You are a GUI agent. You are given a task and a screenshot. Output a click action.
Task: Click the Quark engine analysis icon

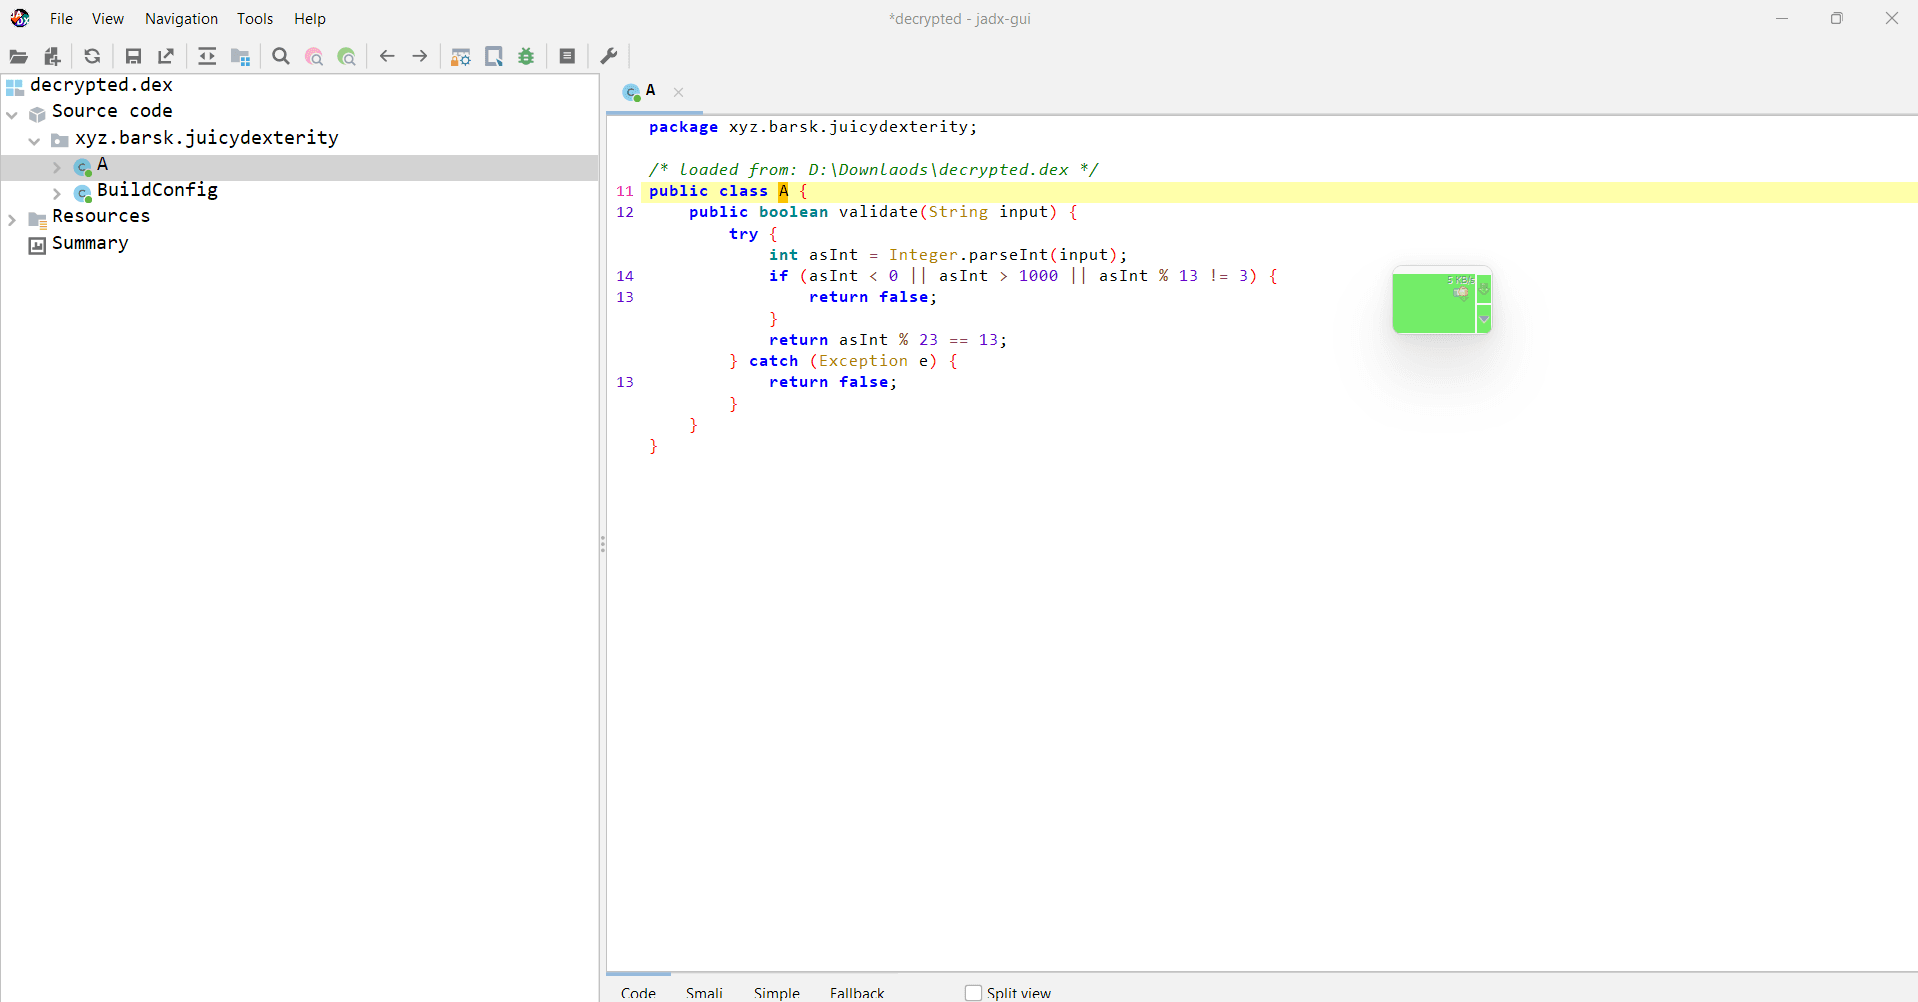tap(494, 57)
